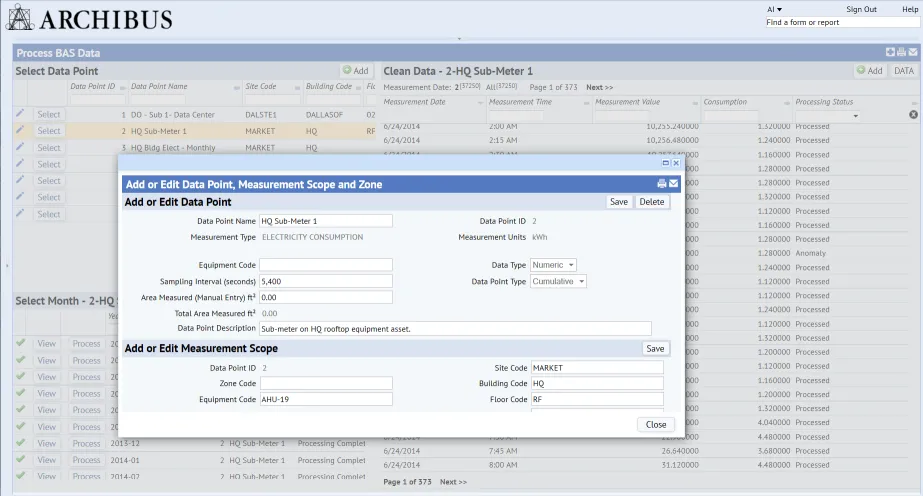Click Save in Add or Edit Data Point section
The image size is (923, 496).
tap(619, 202)
